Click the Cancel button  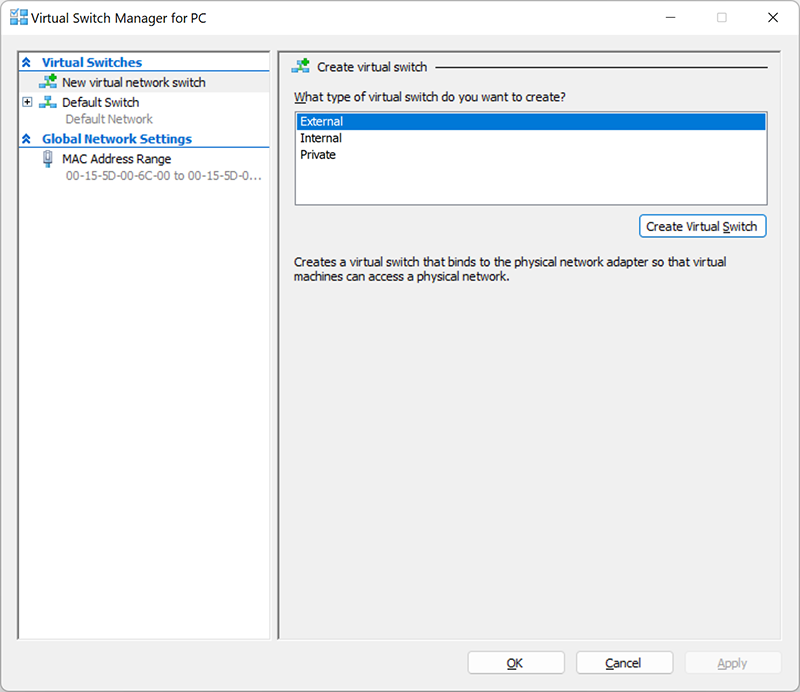coord(623,663)
